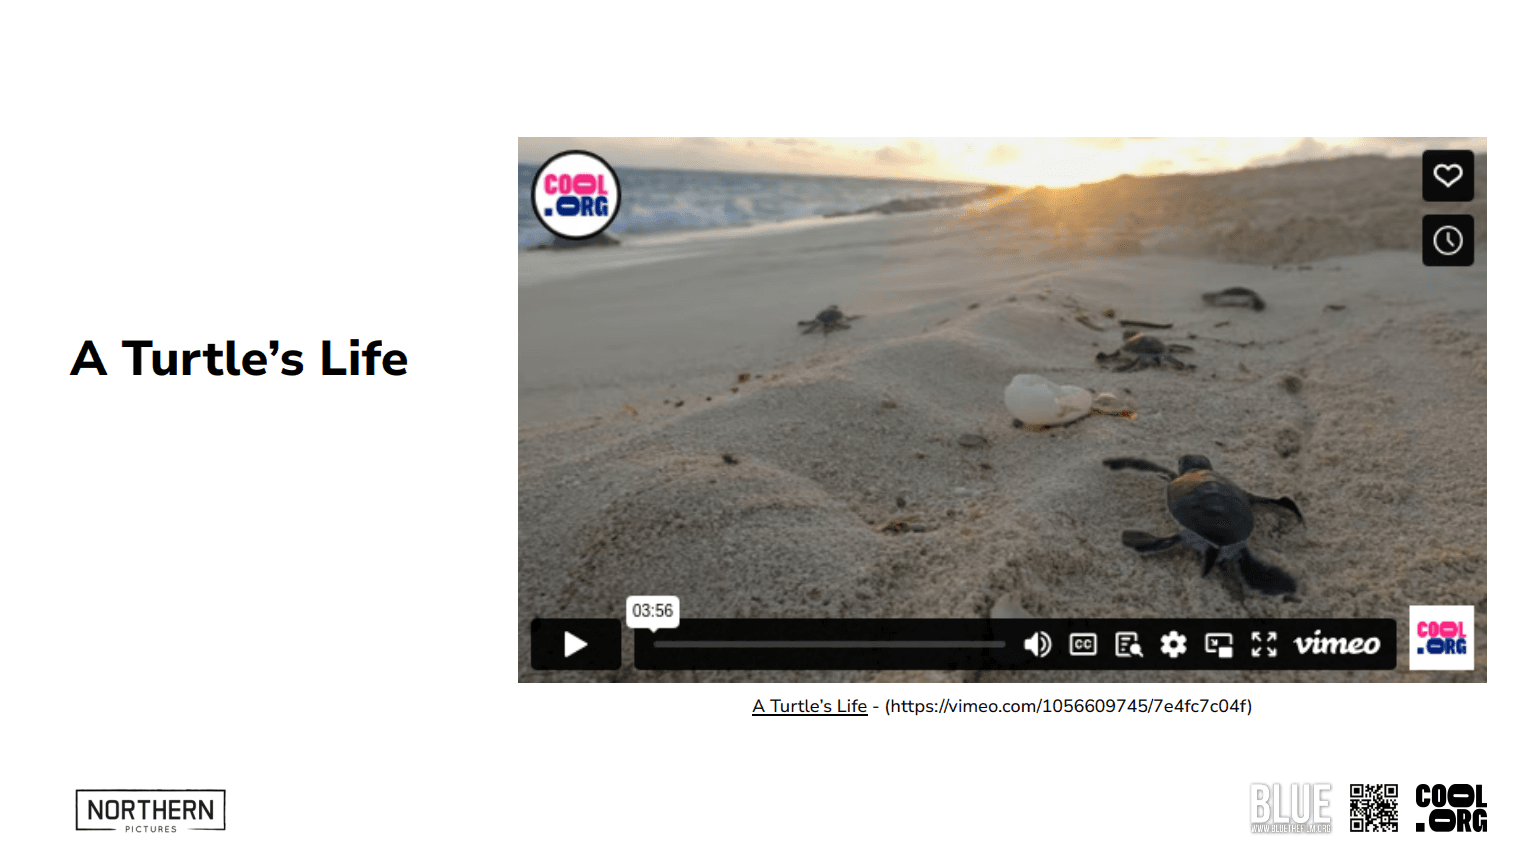Click the Northern Pictures logo
The width and height of the screenshot is (1534, 865).
pos(151,811)
